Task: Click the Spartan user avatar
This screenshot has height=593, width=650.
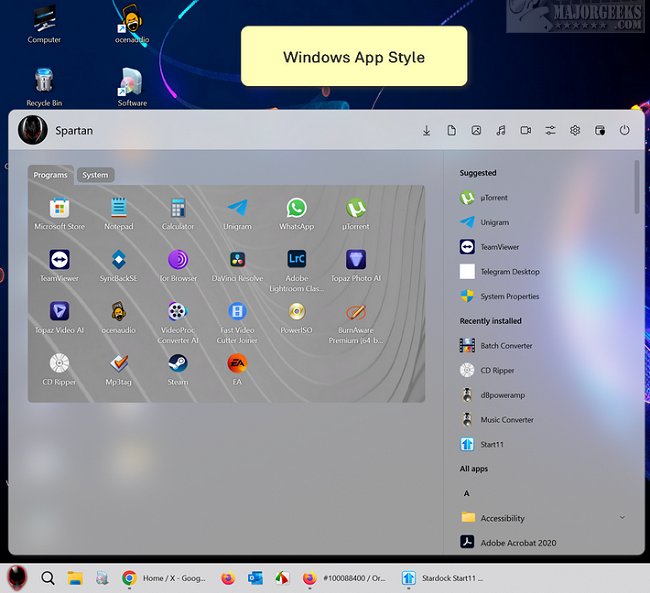Action: pos(33,130)
